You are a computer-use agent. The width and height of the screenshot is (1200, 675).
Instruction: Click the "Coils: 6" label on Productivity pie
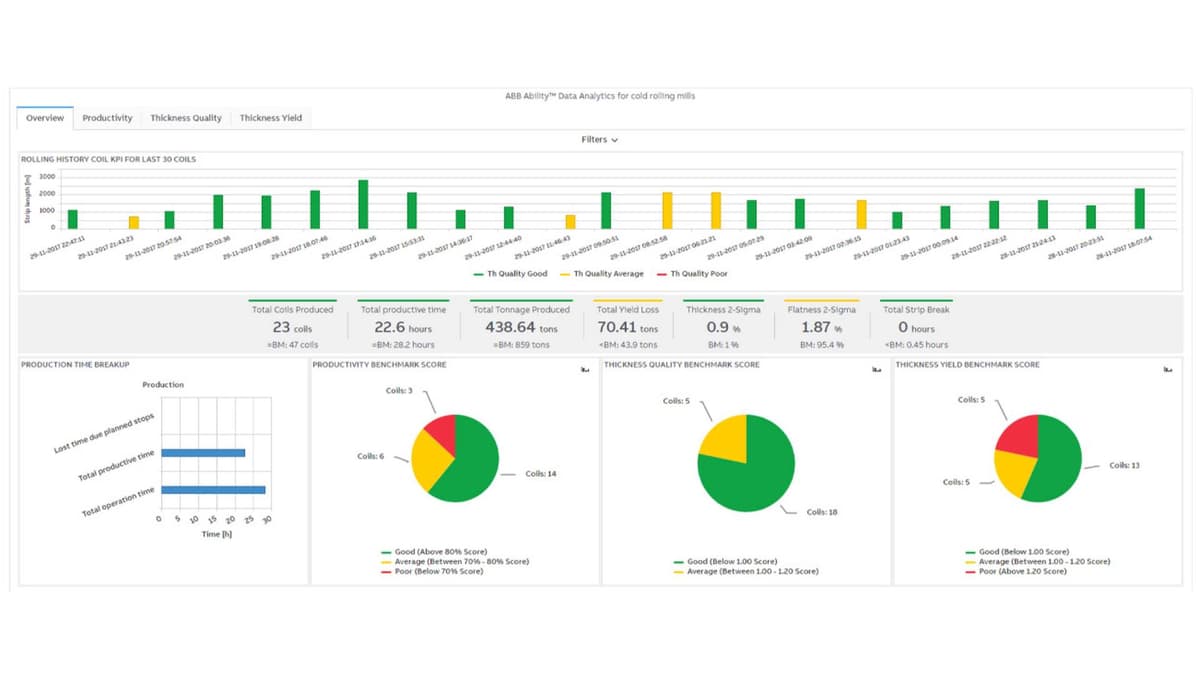pyautogui.click(x=371, y=456)
